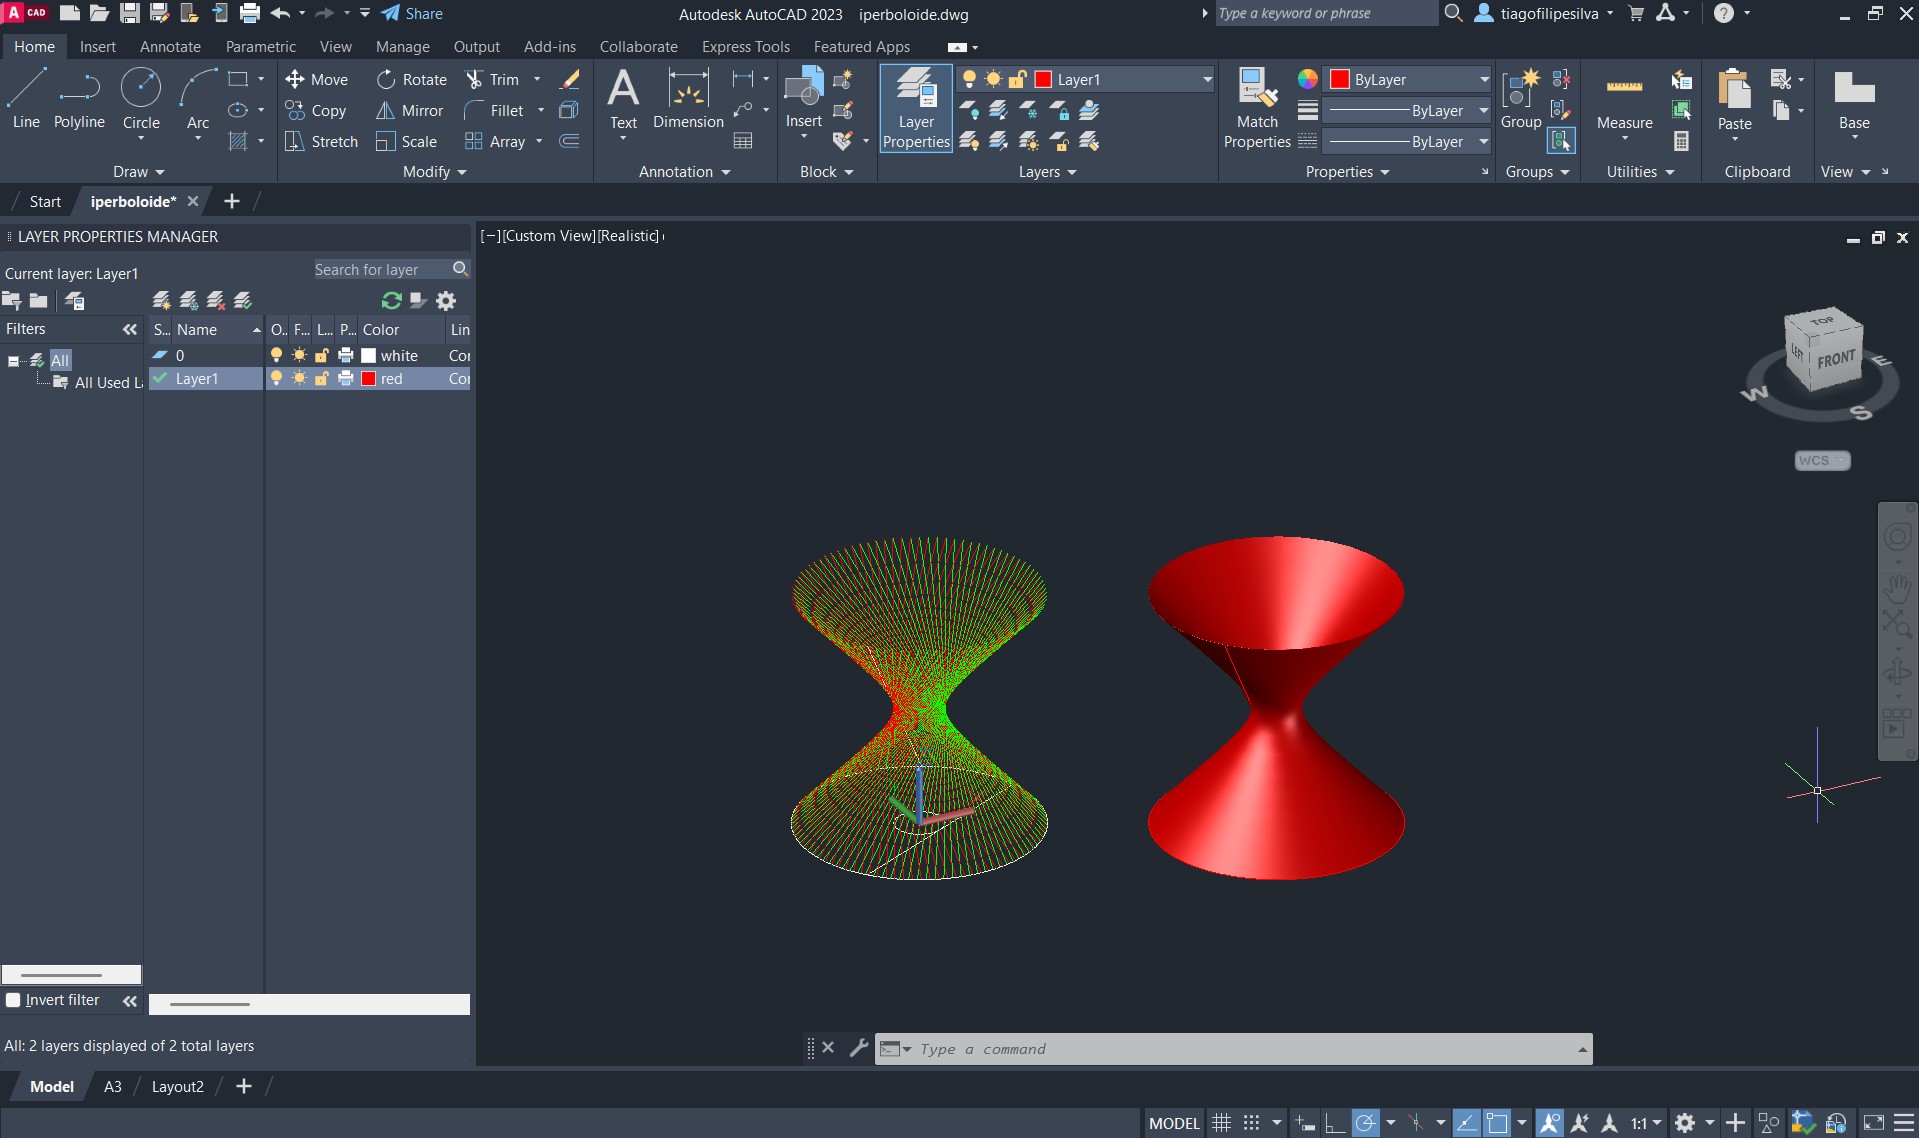The height and width of the screenshot is (1138, 1919).
Task: Select the Line drawing tool
Action: (x=26, y=98)
